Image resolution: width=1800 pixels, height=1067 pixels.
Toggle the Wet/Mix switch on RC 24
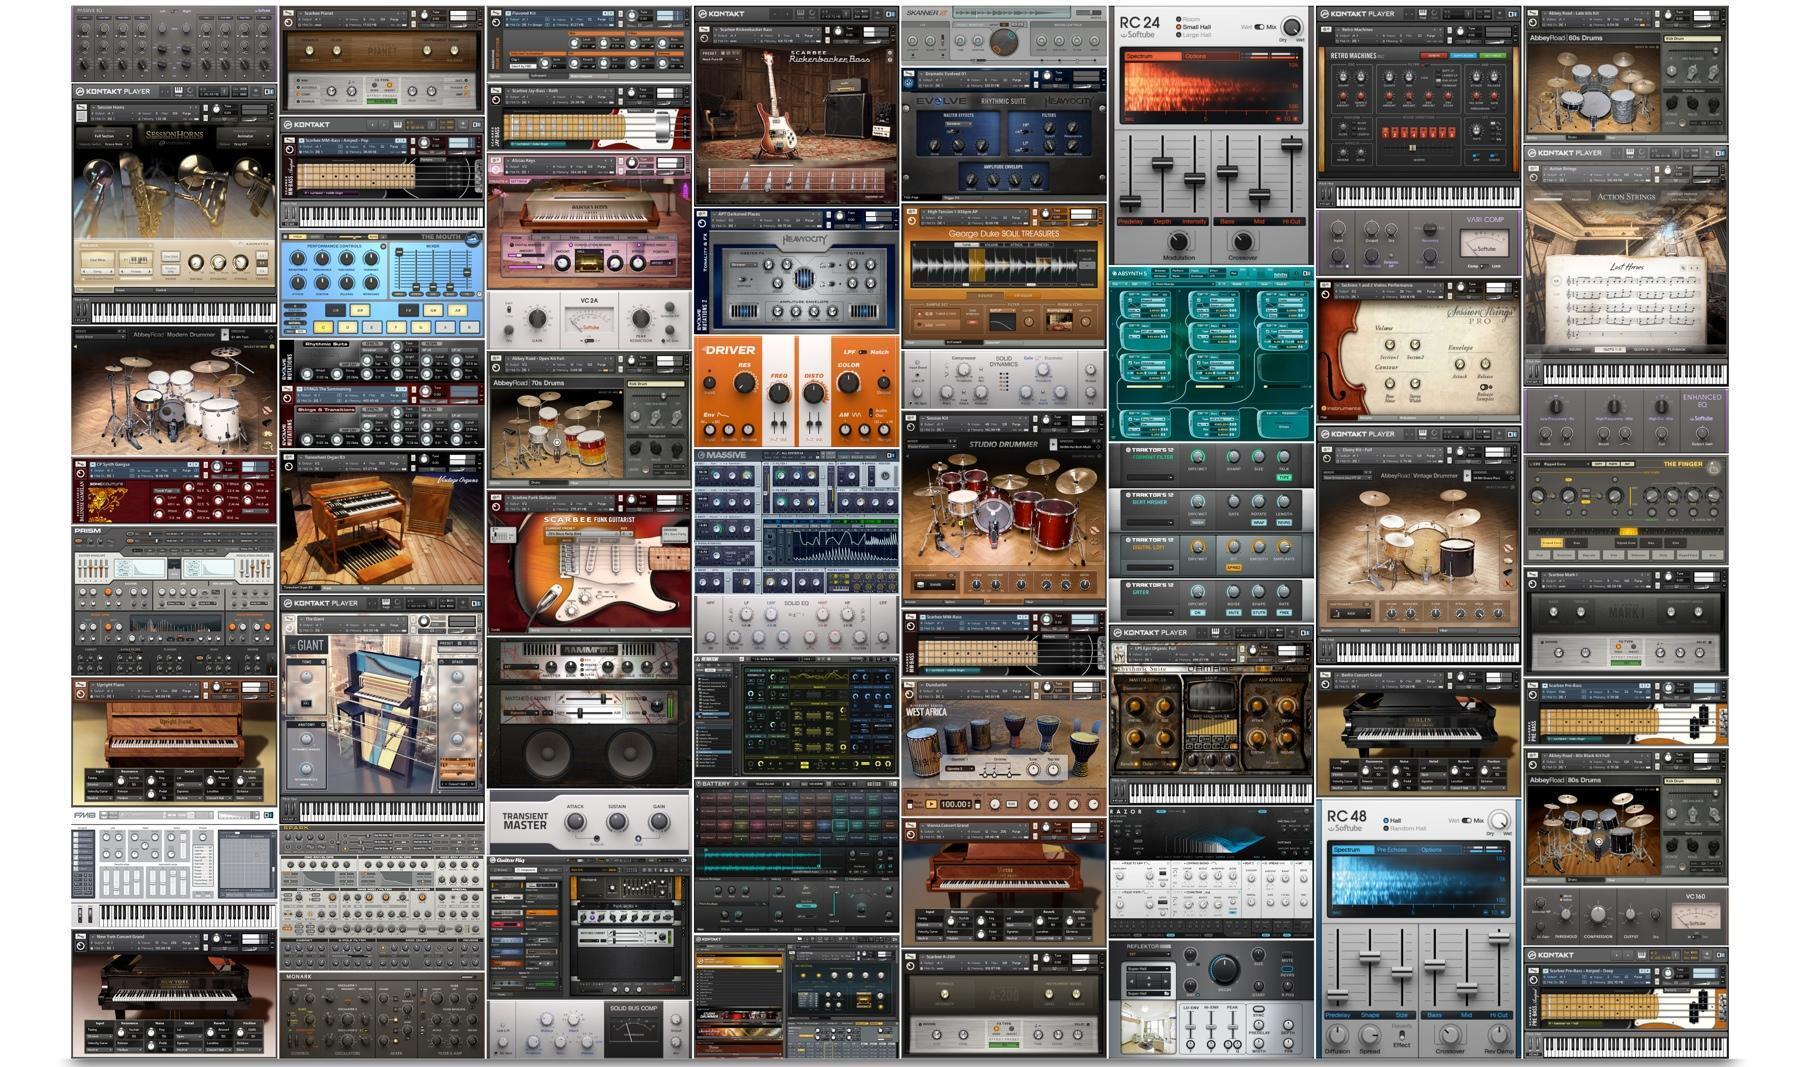pos(1258,27)
